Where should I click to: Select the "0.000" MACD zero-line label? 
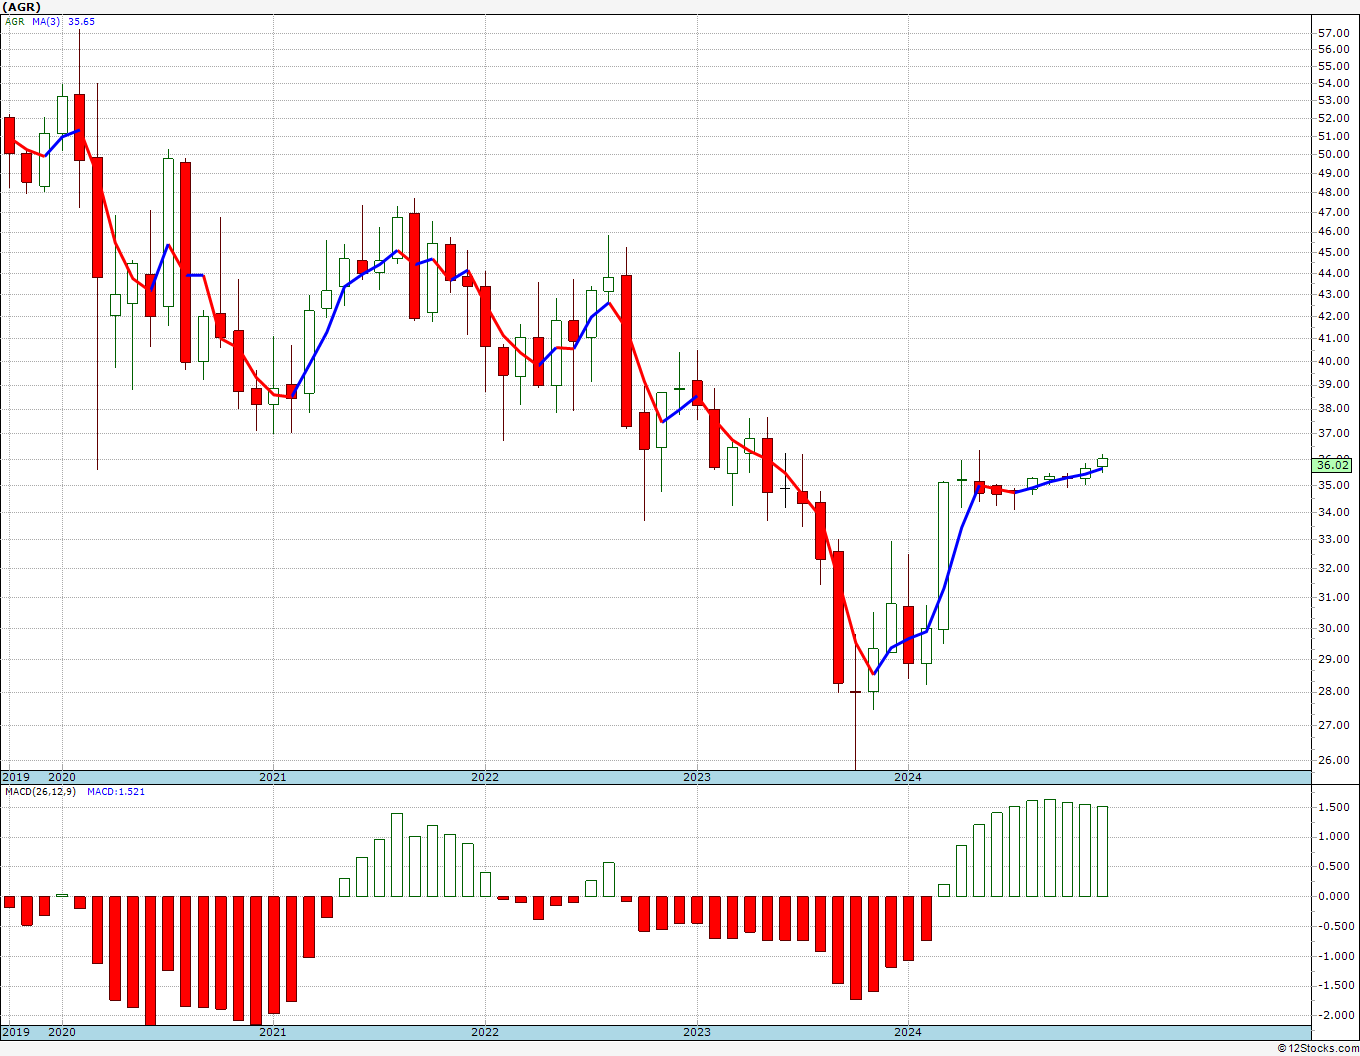pos(1333,896)
